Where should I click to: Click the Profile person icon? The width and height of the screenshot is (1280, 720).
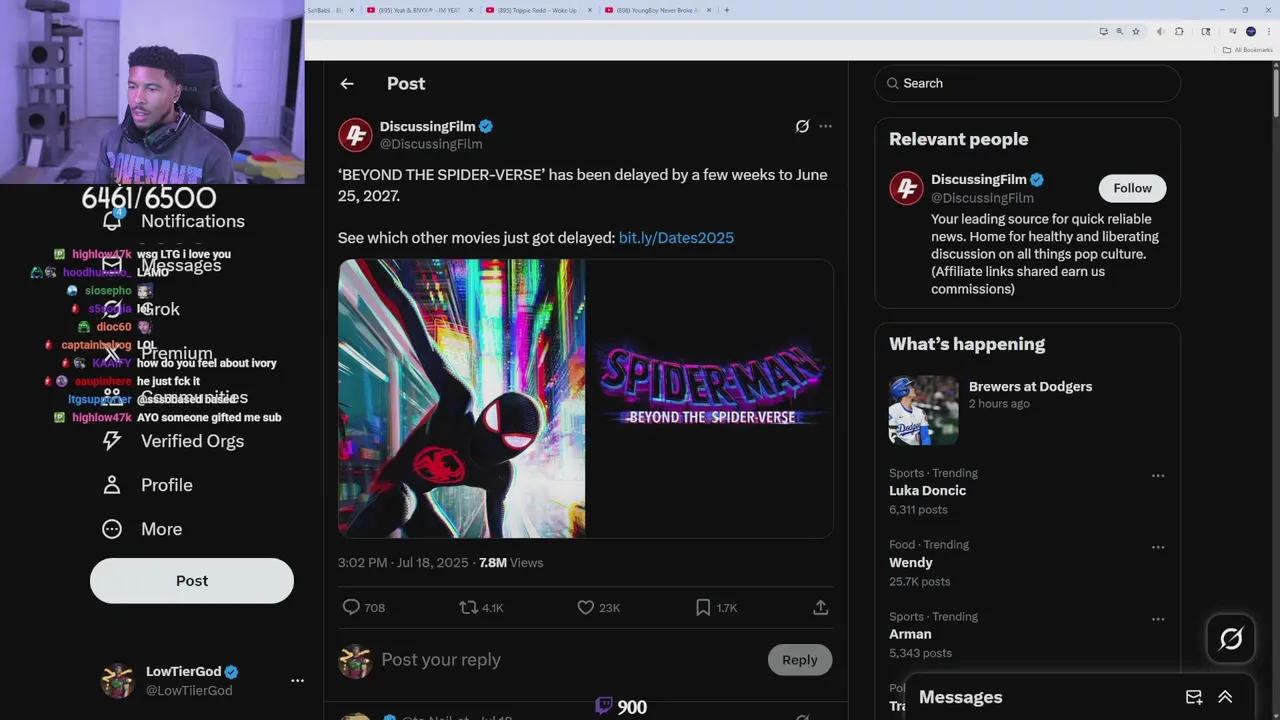coord(112,485)
